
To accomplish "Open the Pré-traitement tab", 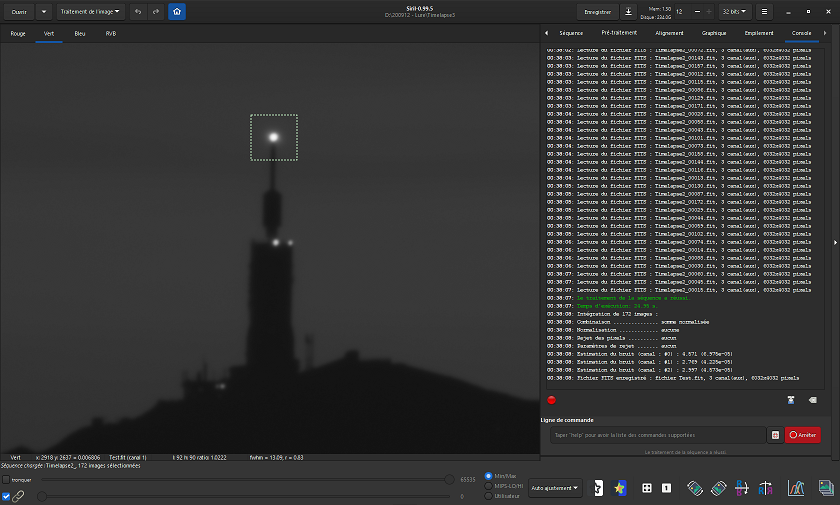I will coord(619,33).
